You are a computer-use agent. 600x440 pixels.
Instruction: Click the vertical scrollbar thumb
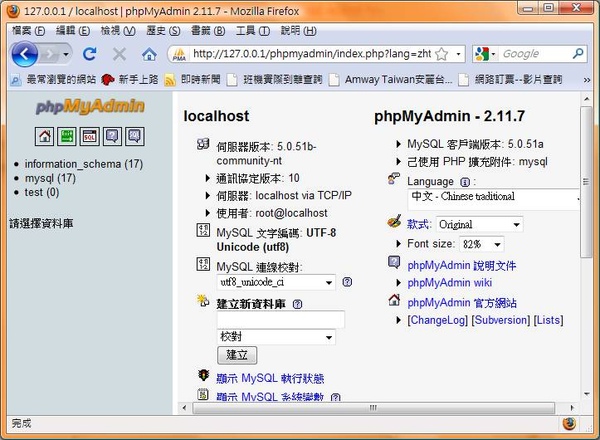tap(586, 182)
